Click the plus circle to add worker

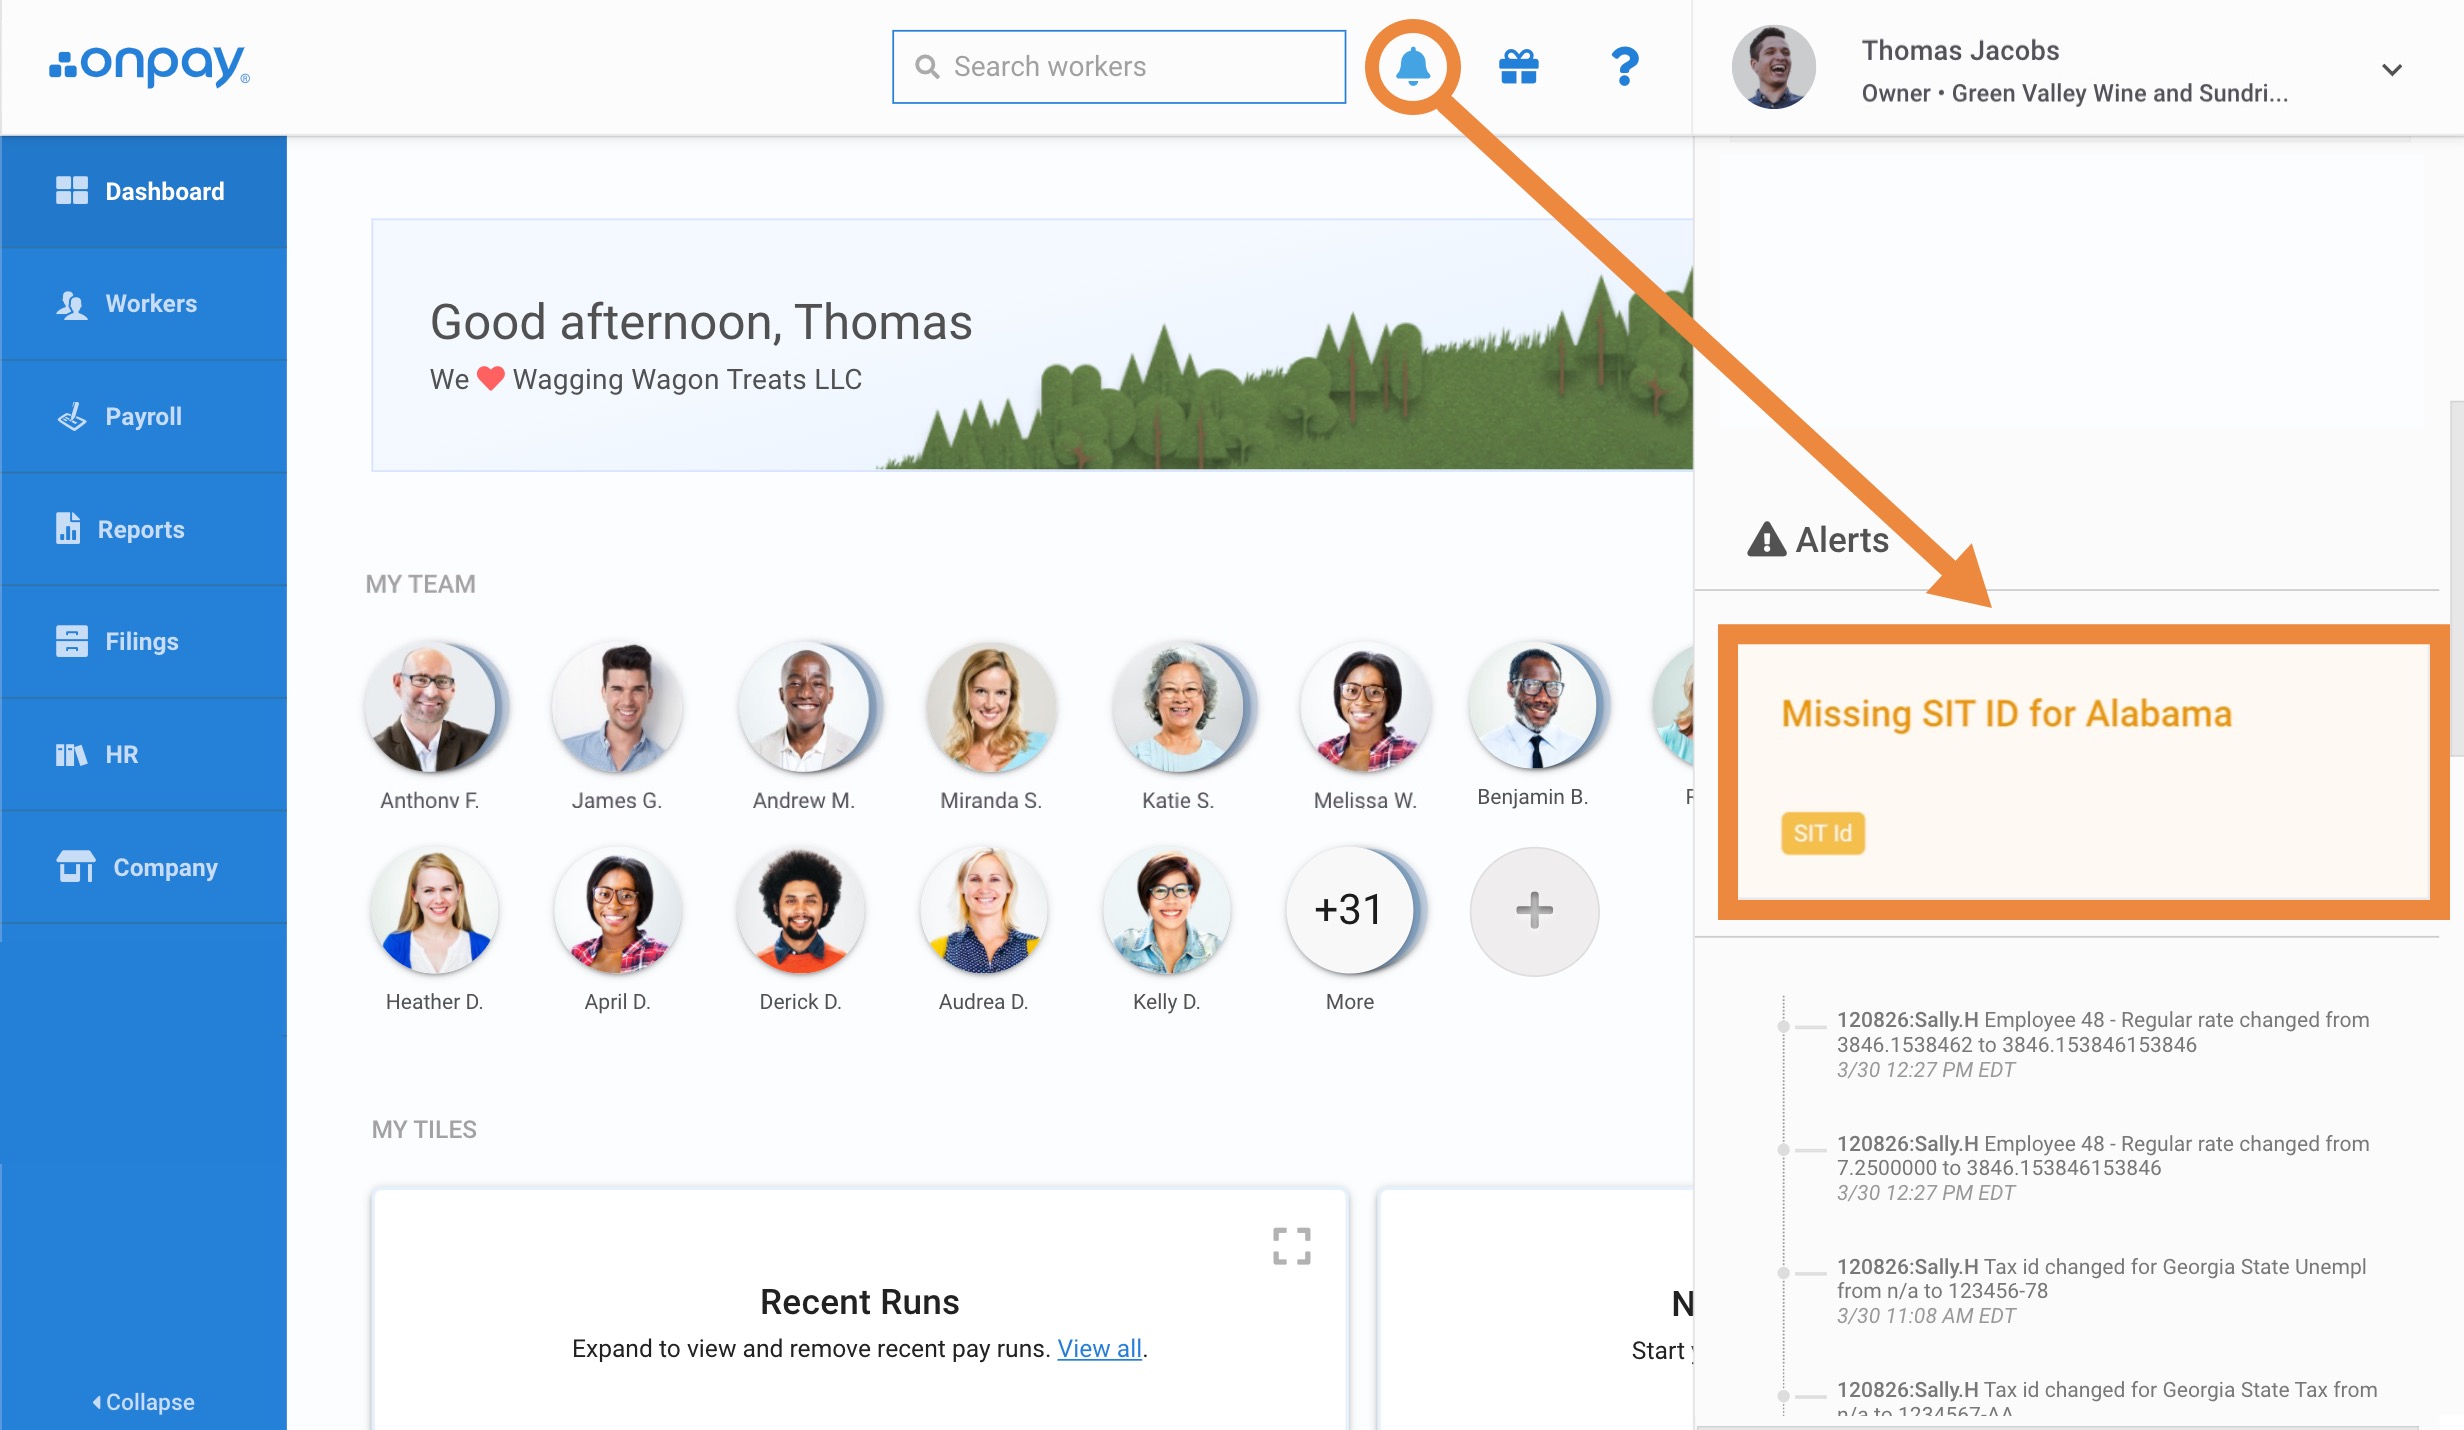click(1533, 911)
